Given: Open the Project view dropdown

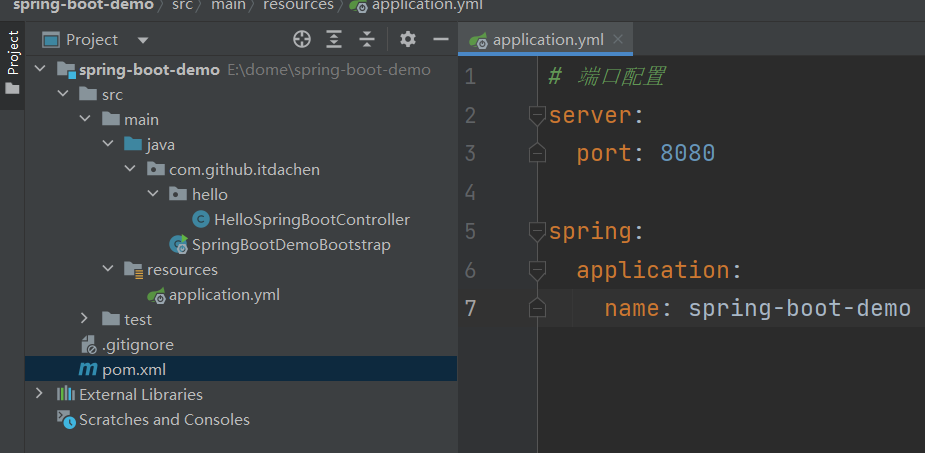Looking at the screenshot, I should [x=142, y=40].
